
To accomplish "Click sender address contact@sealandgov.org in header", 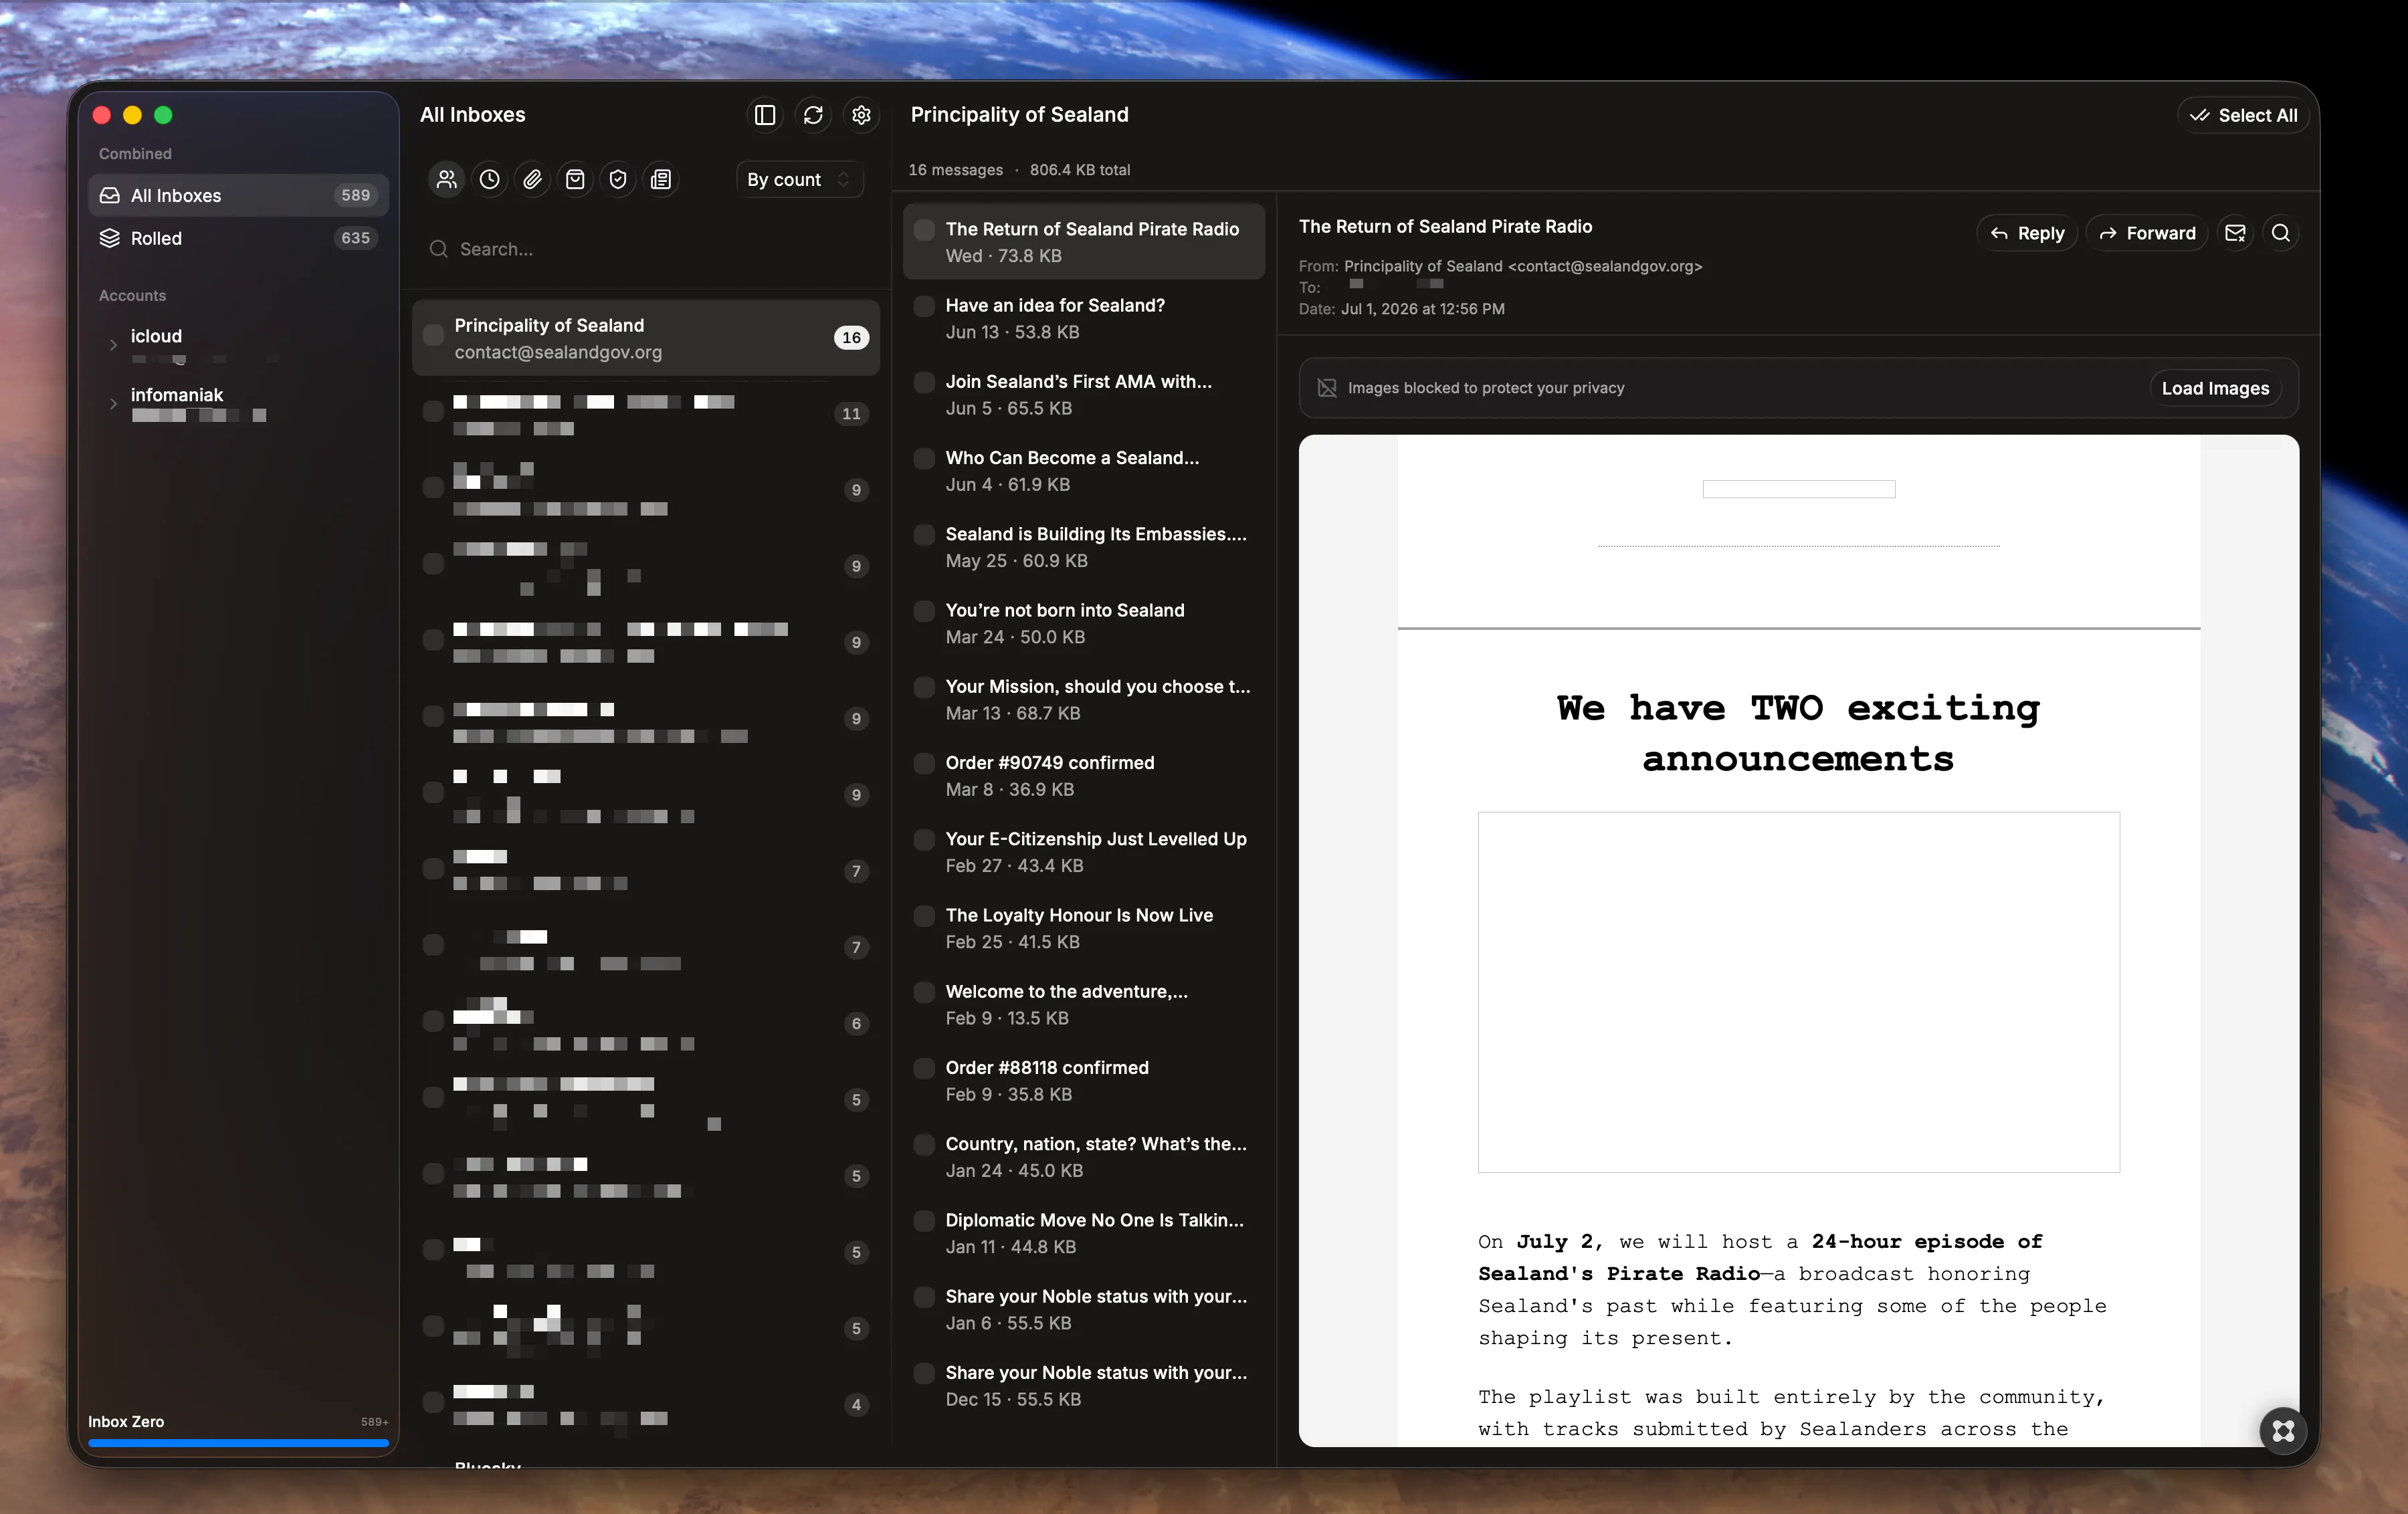I will point(1605,266).
